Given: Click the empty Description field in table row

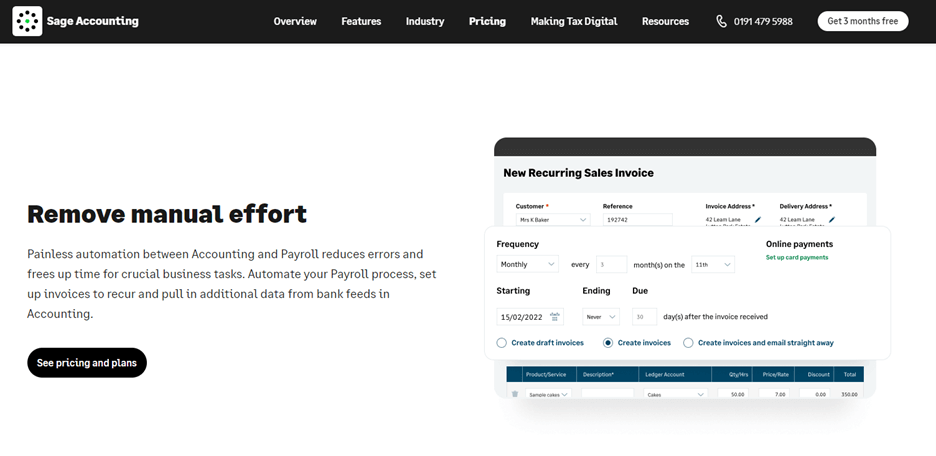Looking at the screenshot, I should 608,395.
